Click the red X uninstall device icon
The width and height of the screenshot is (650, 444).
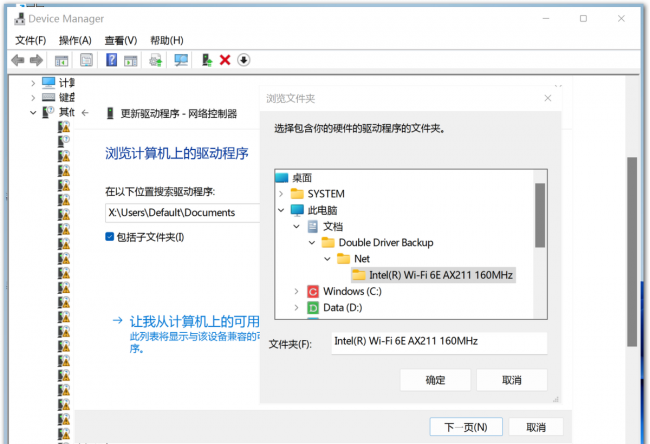[225, 60]
